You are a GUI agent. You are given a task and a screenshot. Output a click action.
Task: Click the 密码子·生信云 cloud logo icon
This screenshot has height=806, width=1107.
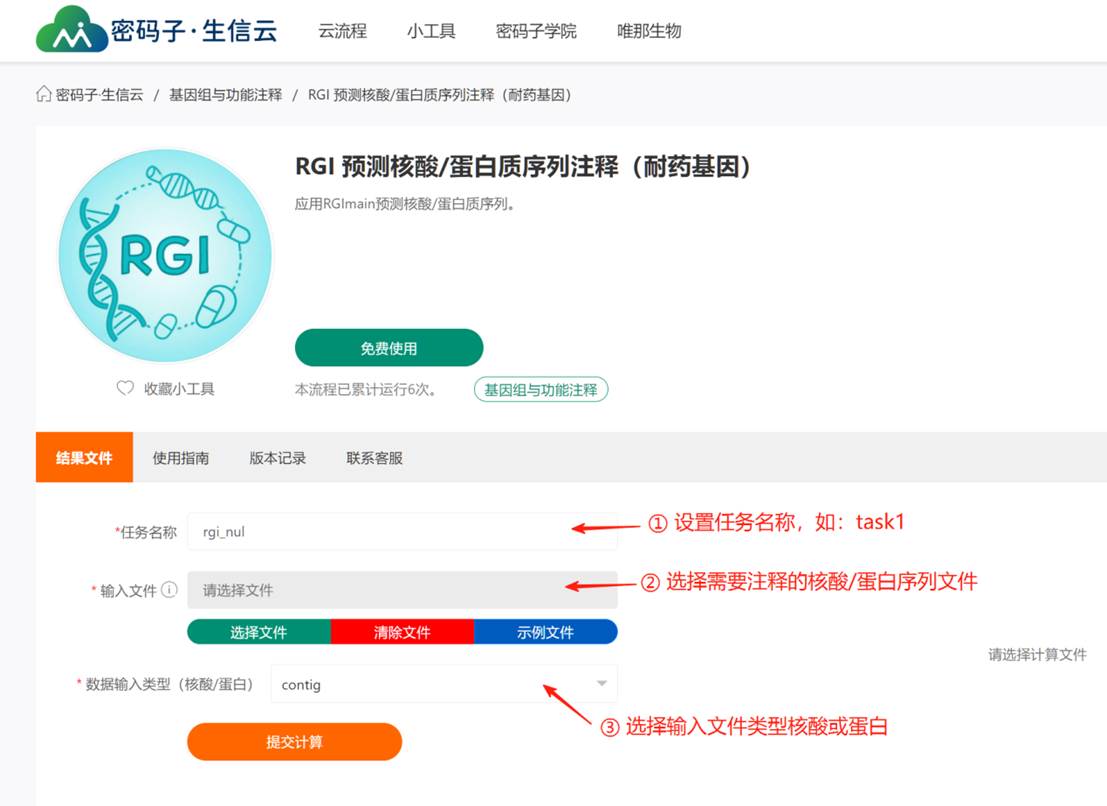[72, 30]
